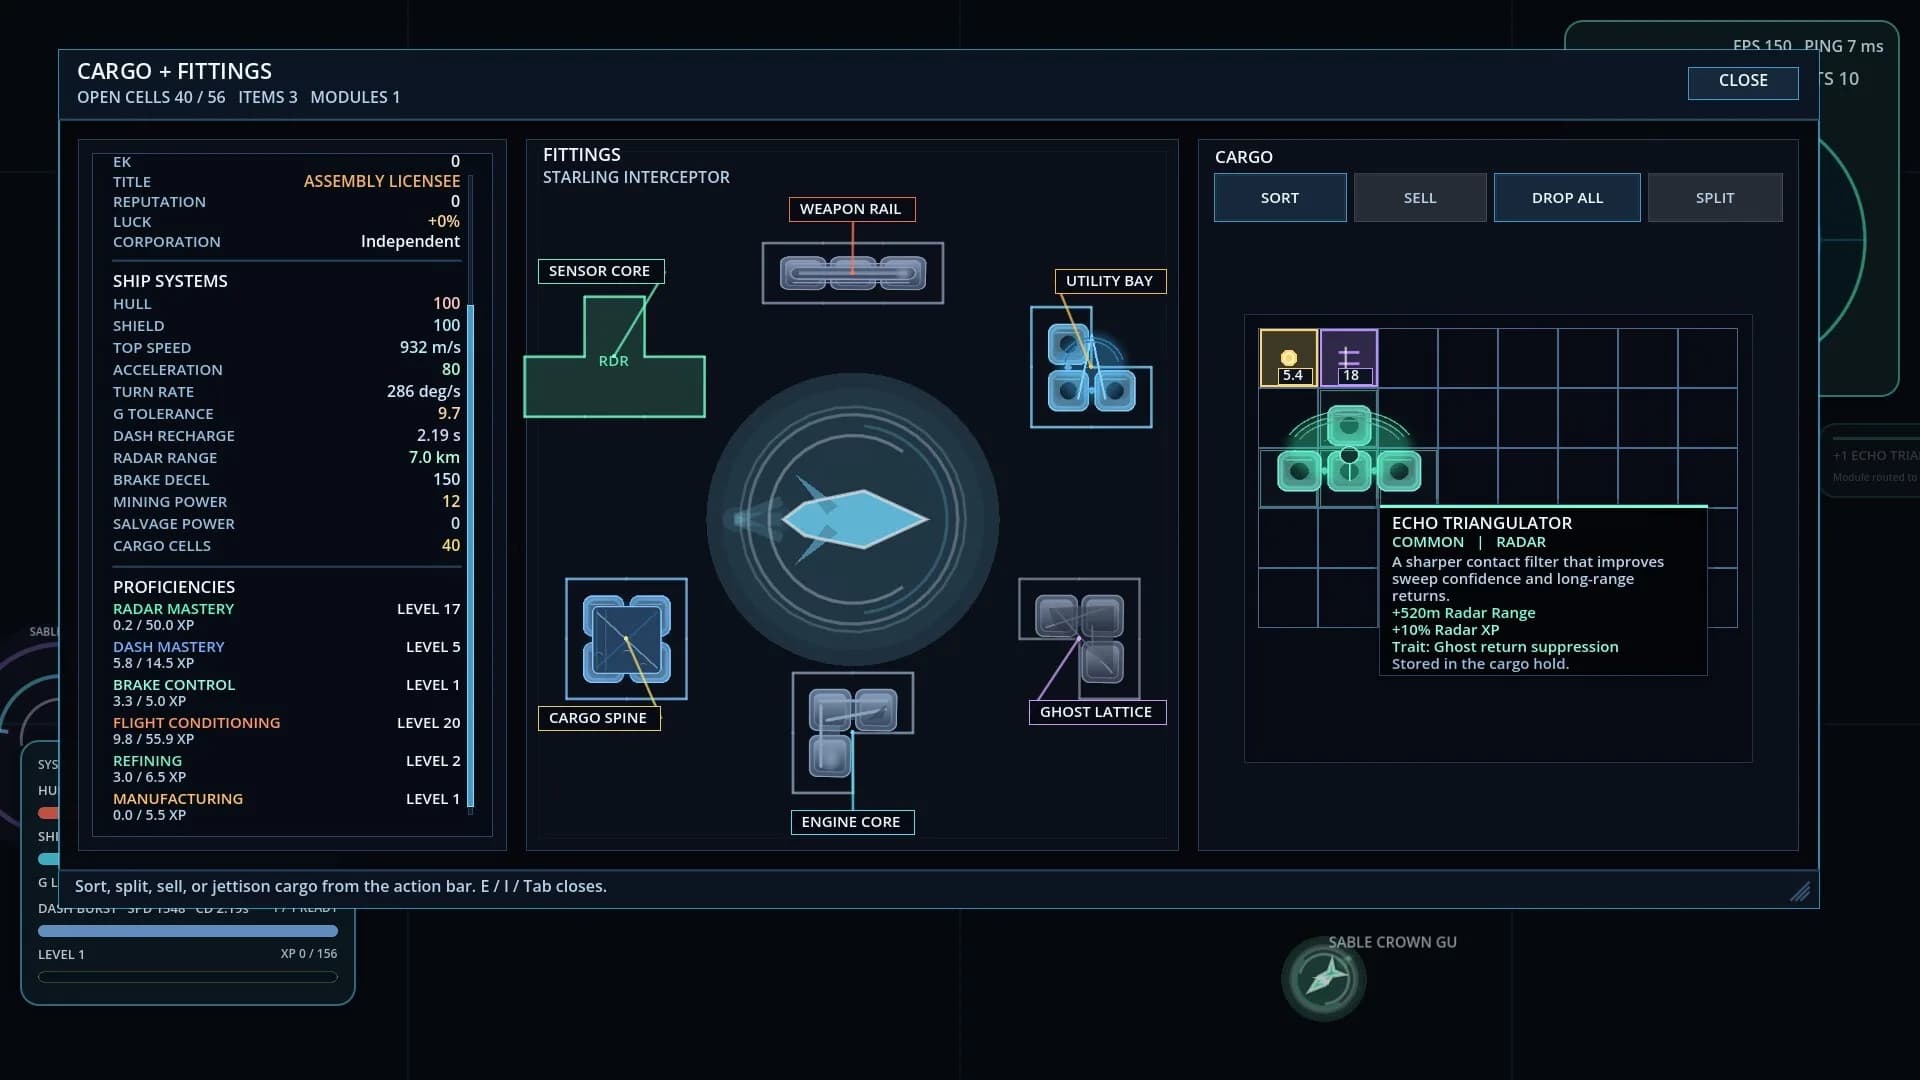Select the yellow ore item in cargo
The height and width of the screenshot is (1080, 1920).
click(1288, 357)
